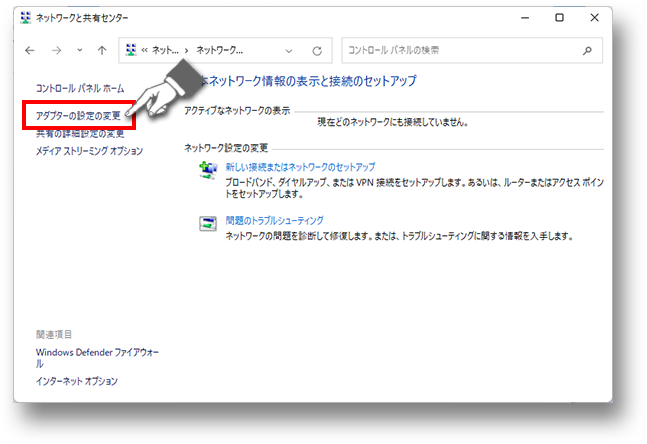Select the ネットワーク... breadcrumb segment

(x=220, y=50)
